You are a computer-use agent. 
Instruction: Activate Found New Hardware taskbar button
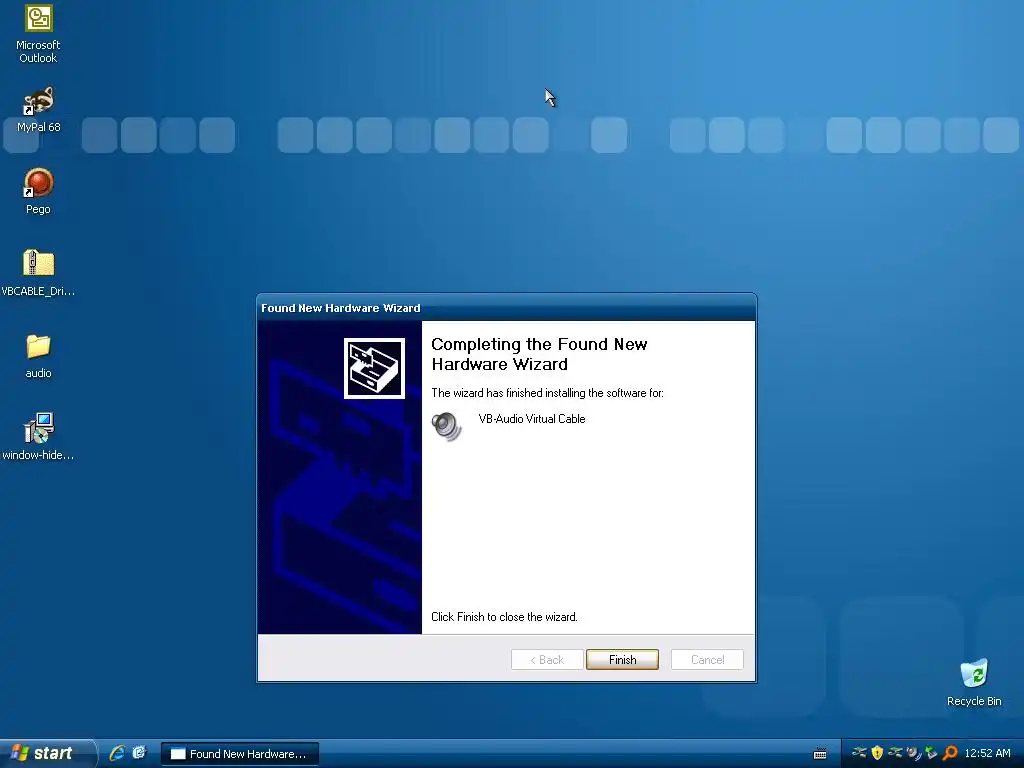240,754
